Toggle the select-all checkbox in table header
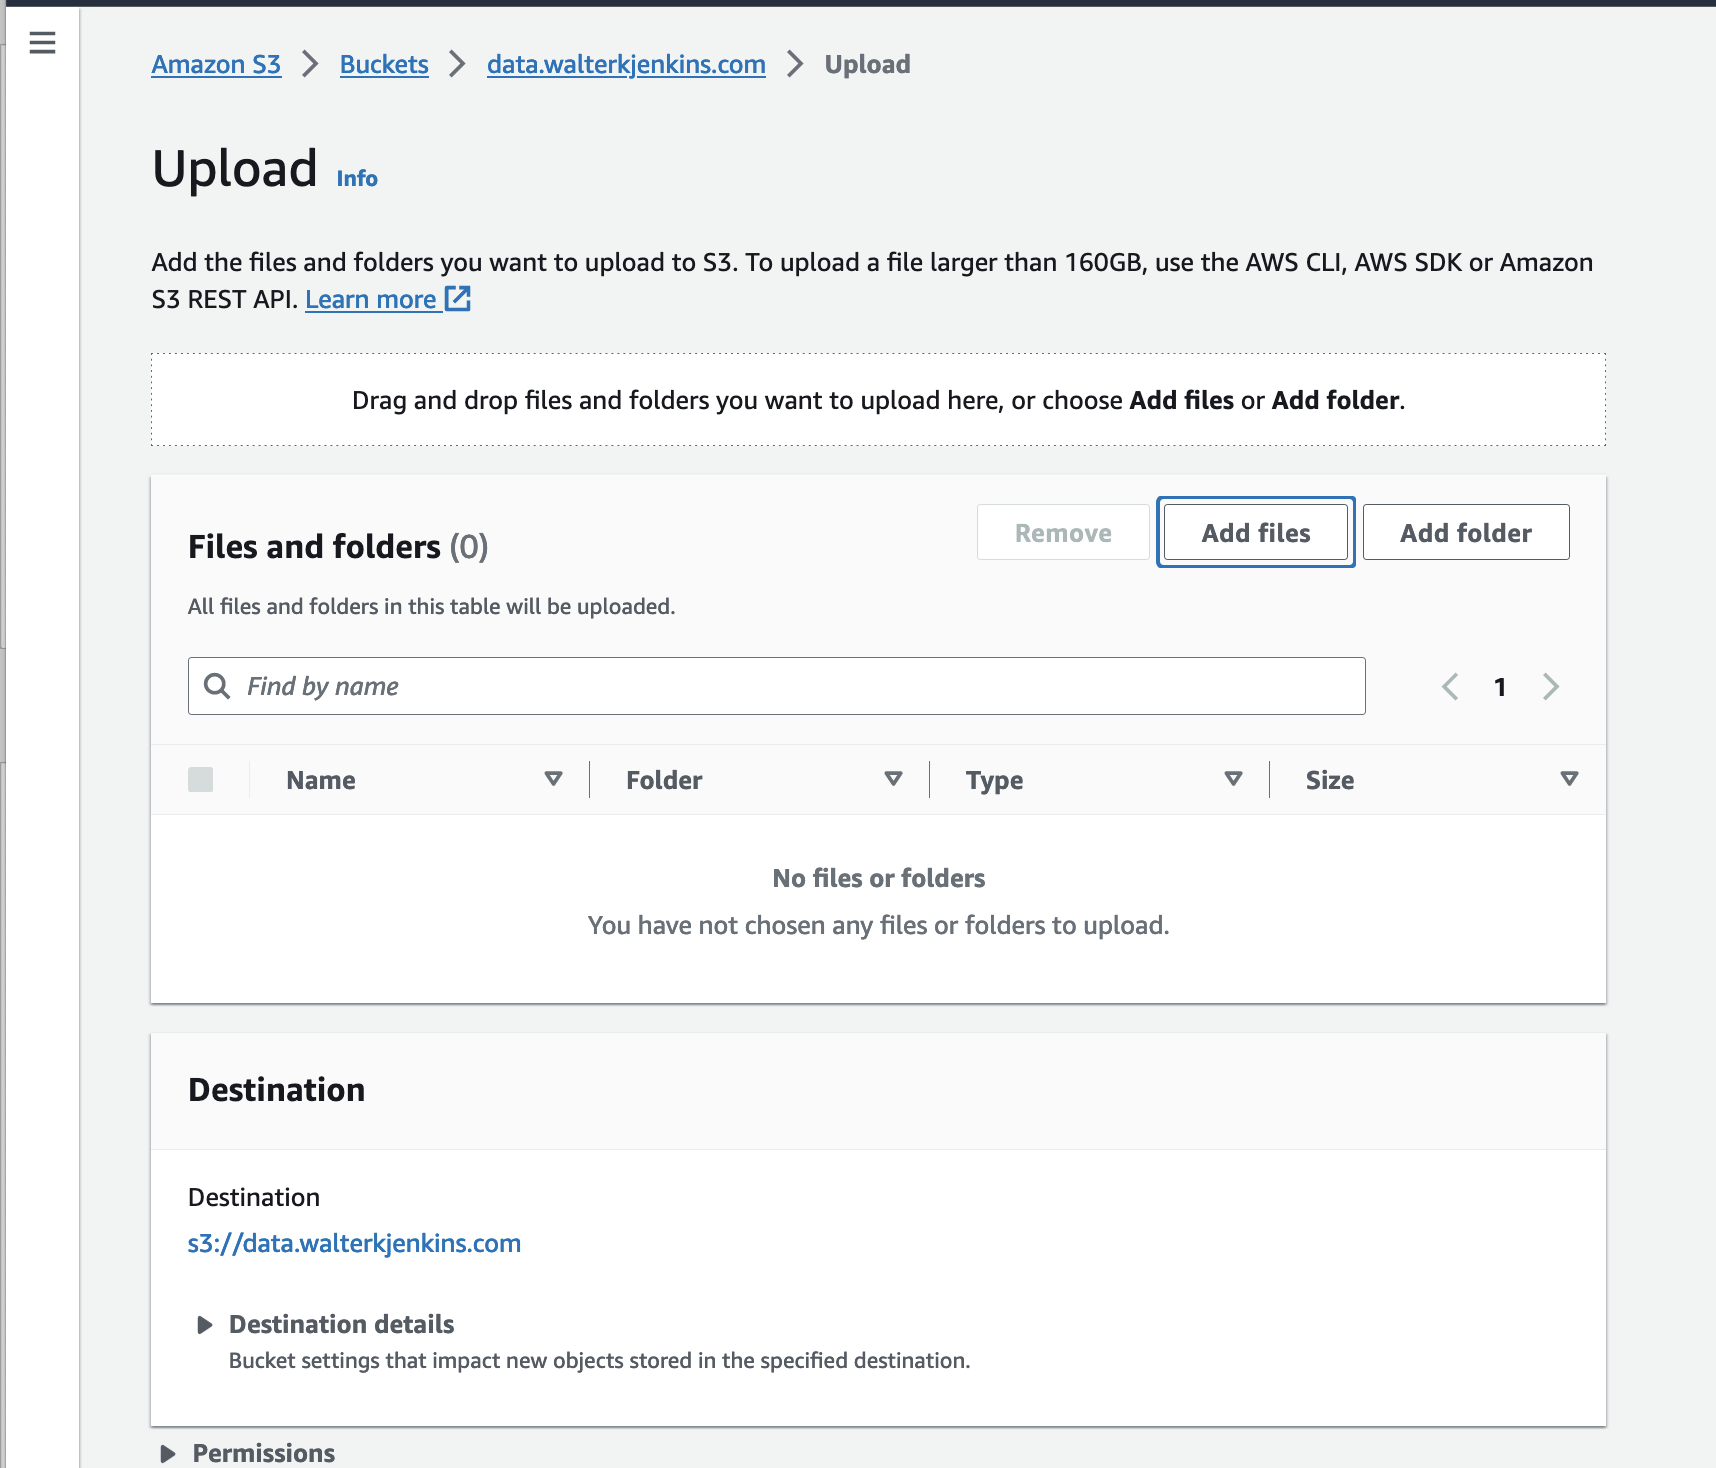The height and width of the screenshot is (1468, 1716). pyautogui.click(x=200, y=780)
